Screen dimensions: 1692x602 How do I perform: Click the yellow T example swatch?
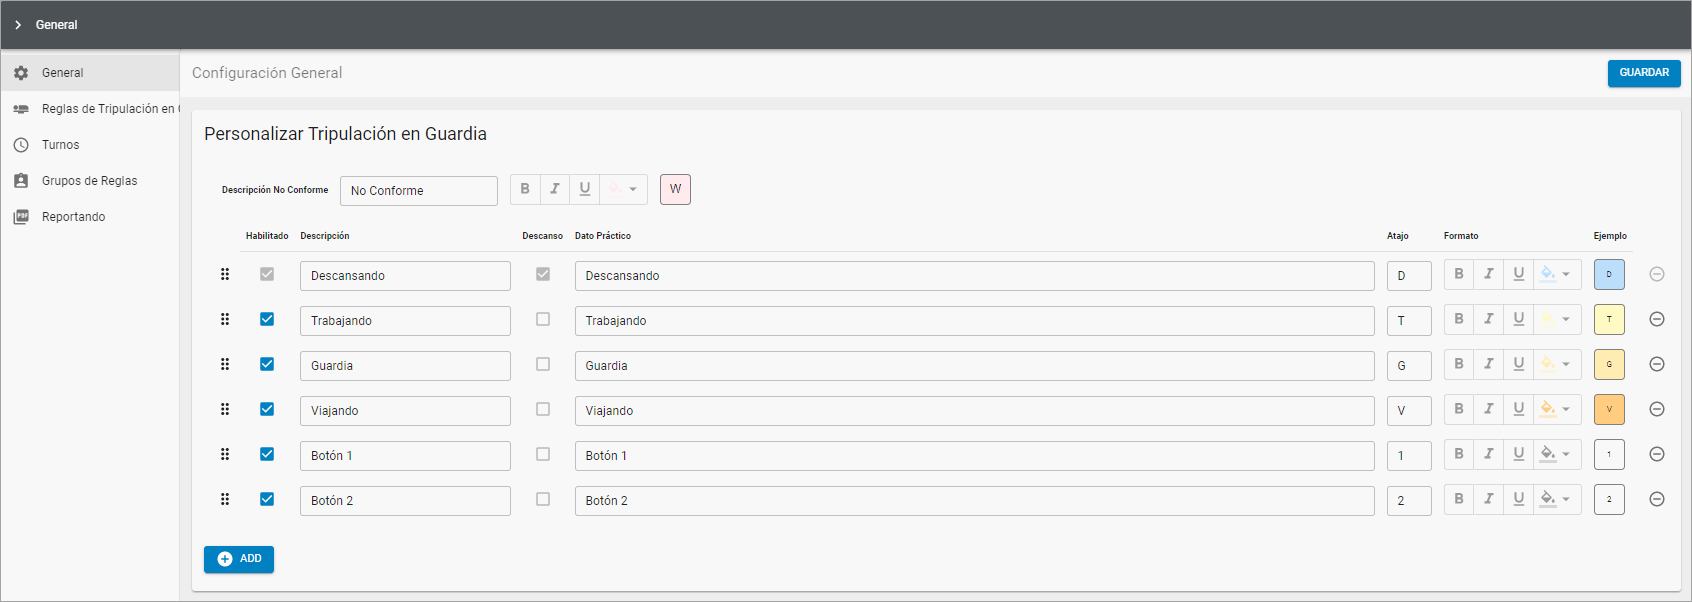pos(1609,319)
